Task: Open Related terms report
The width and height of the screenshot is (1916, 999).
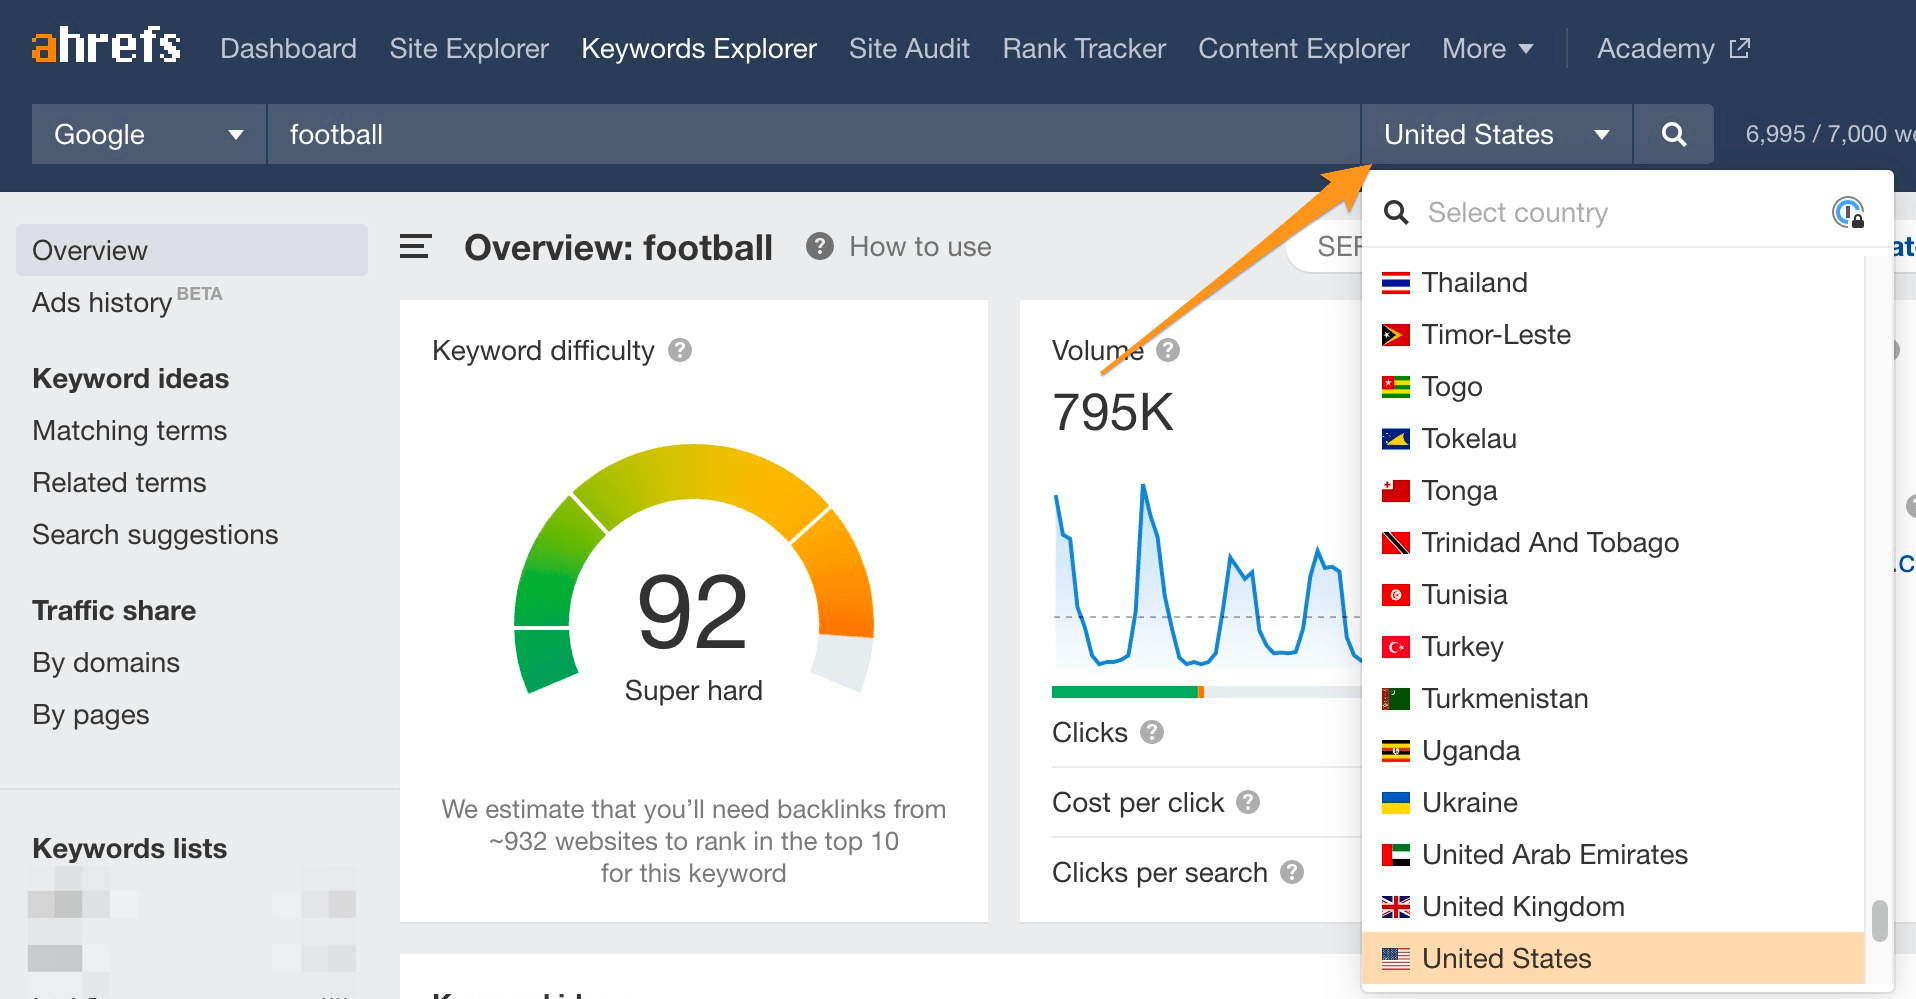Action: coord(119,482)
